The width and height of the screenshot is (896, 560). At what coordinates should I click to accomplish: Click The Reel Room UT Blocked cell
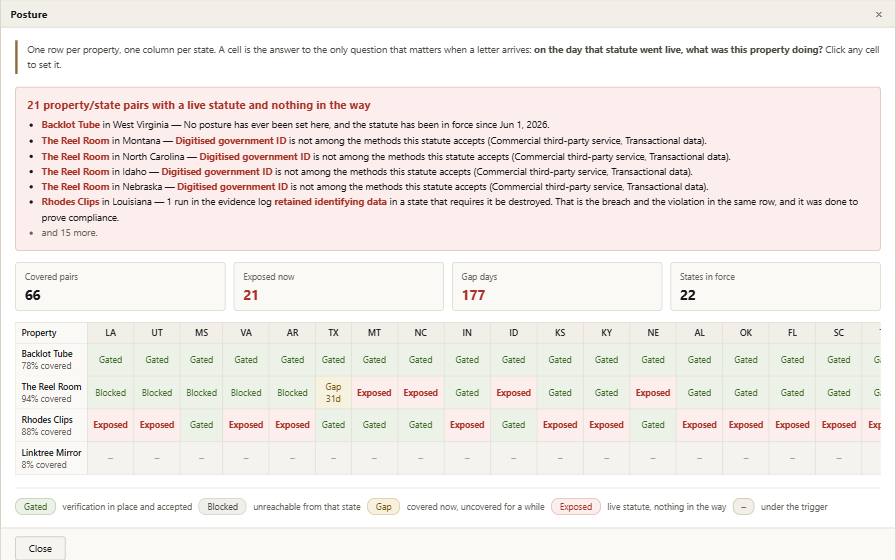pyautogui.click(x=157, y=393)
